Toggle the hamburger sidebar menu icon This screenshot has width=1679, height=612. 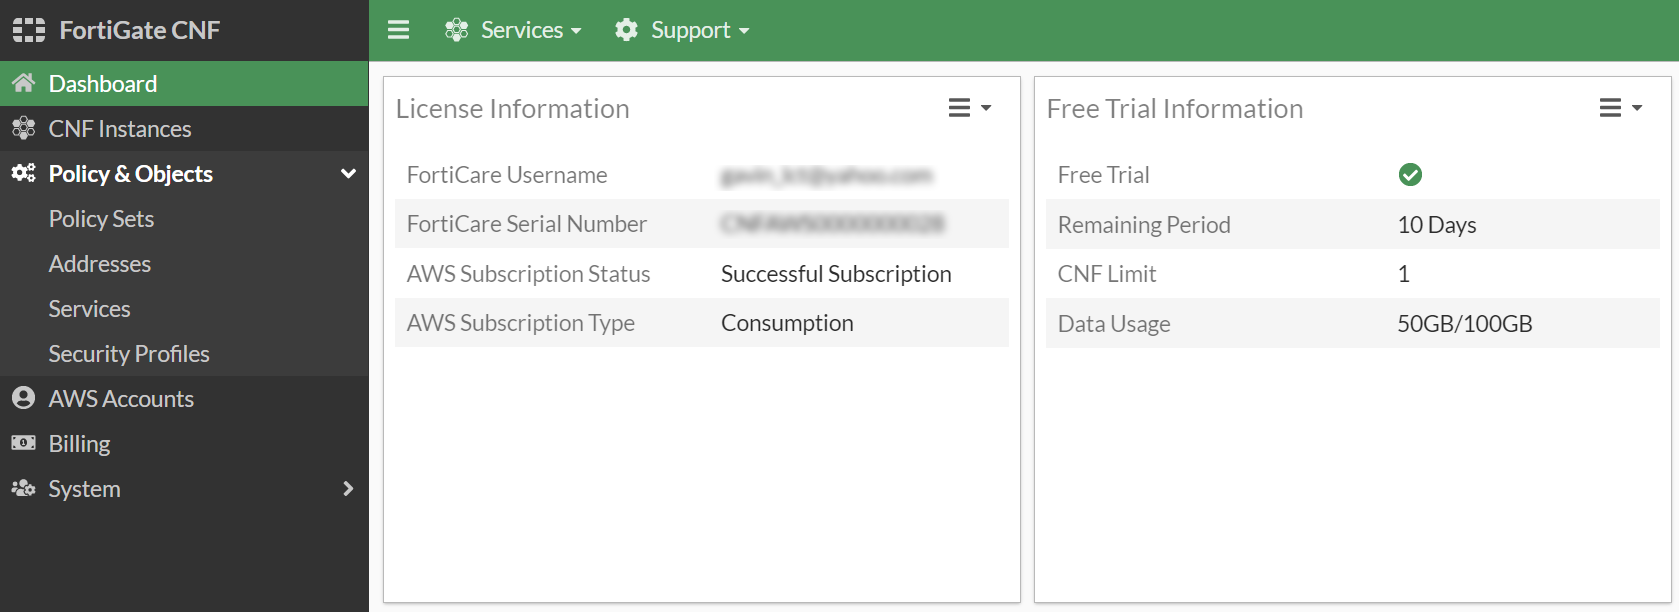(x=398, y=30)
